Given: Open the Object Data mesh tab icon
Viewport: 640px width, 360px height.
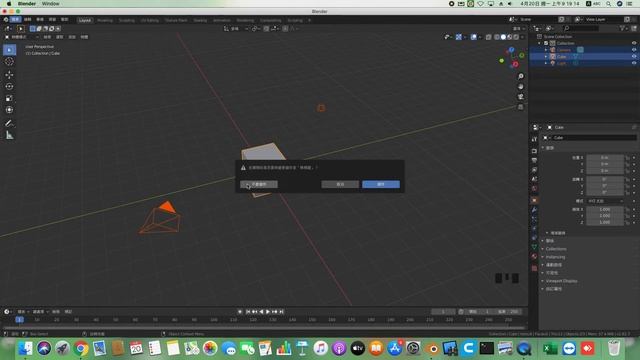Looking at the screenshot, I should pyautogui.click(x=534, y=247).
